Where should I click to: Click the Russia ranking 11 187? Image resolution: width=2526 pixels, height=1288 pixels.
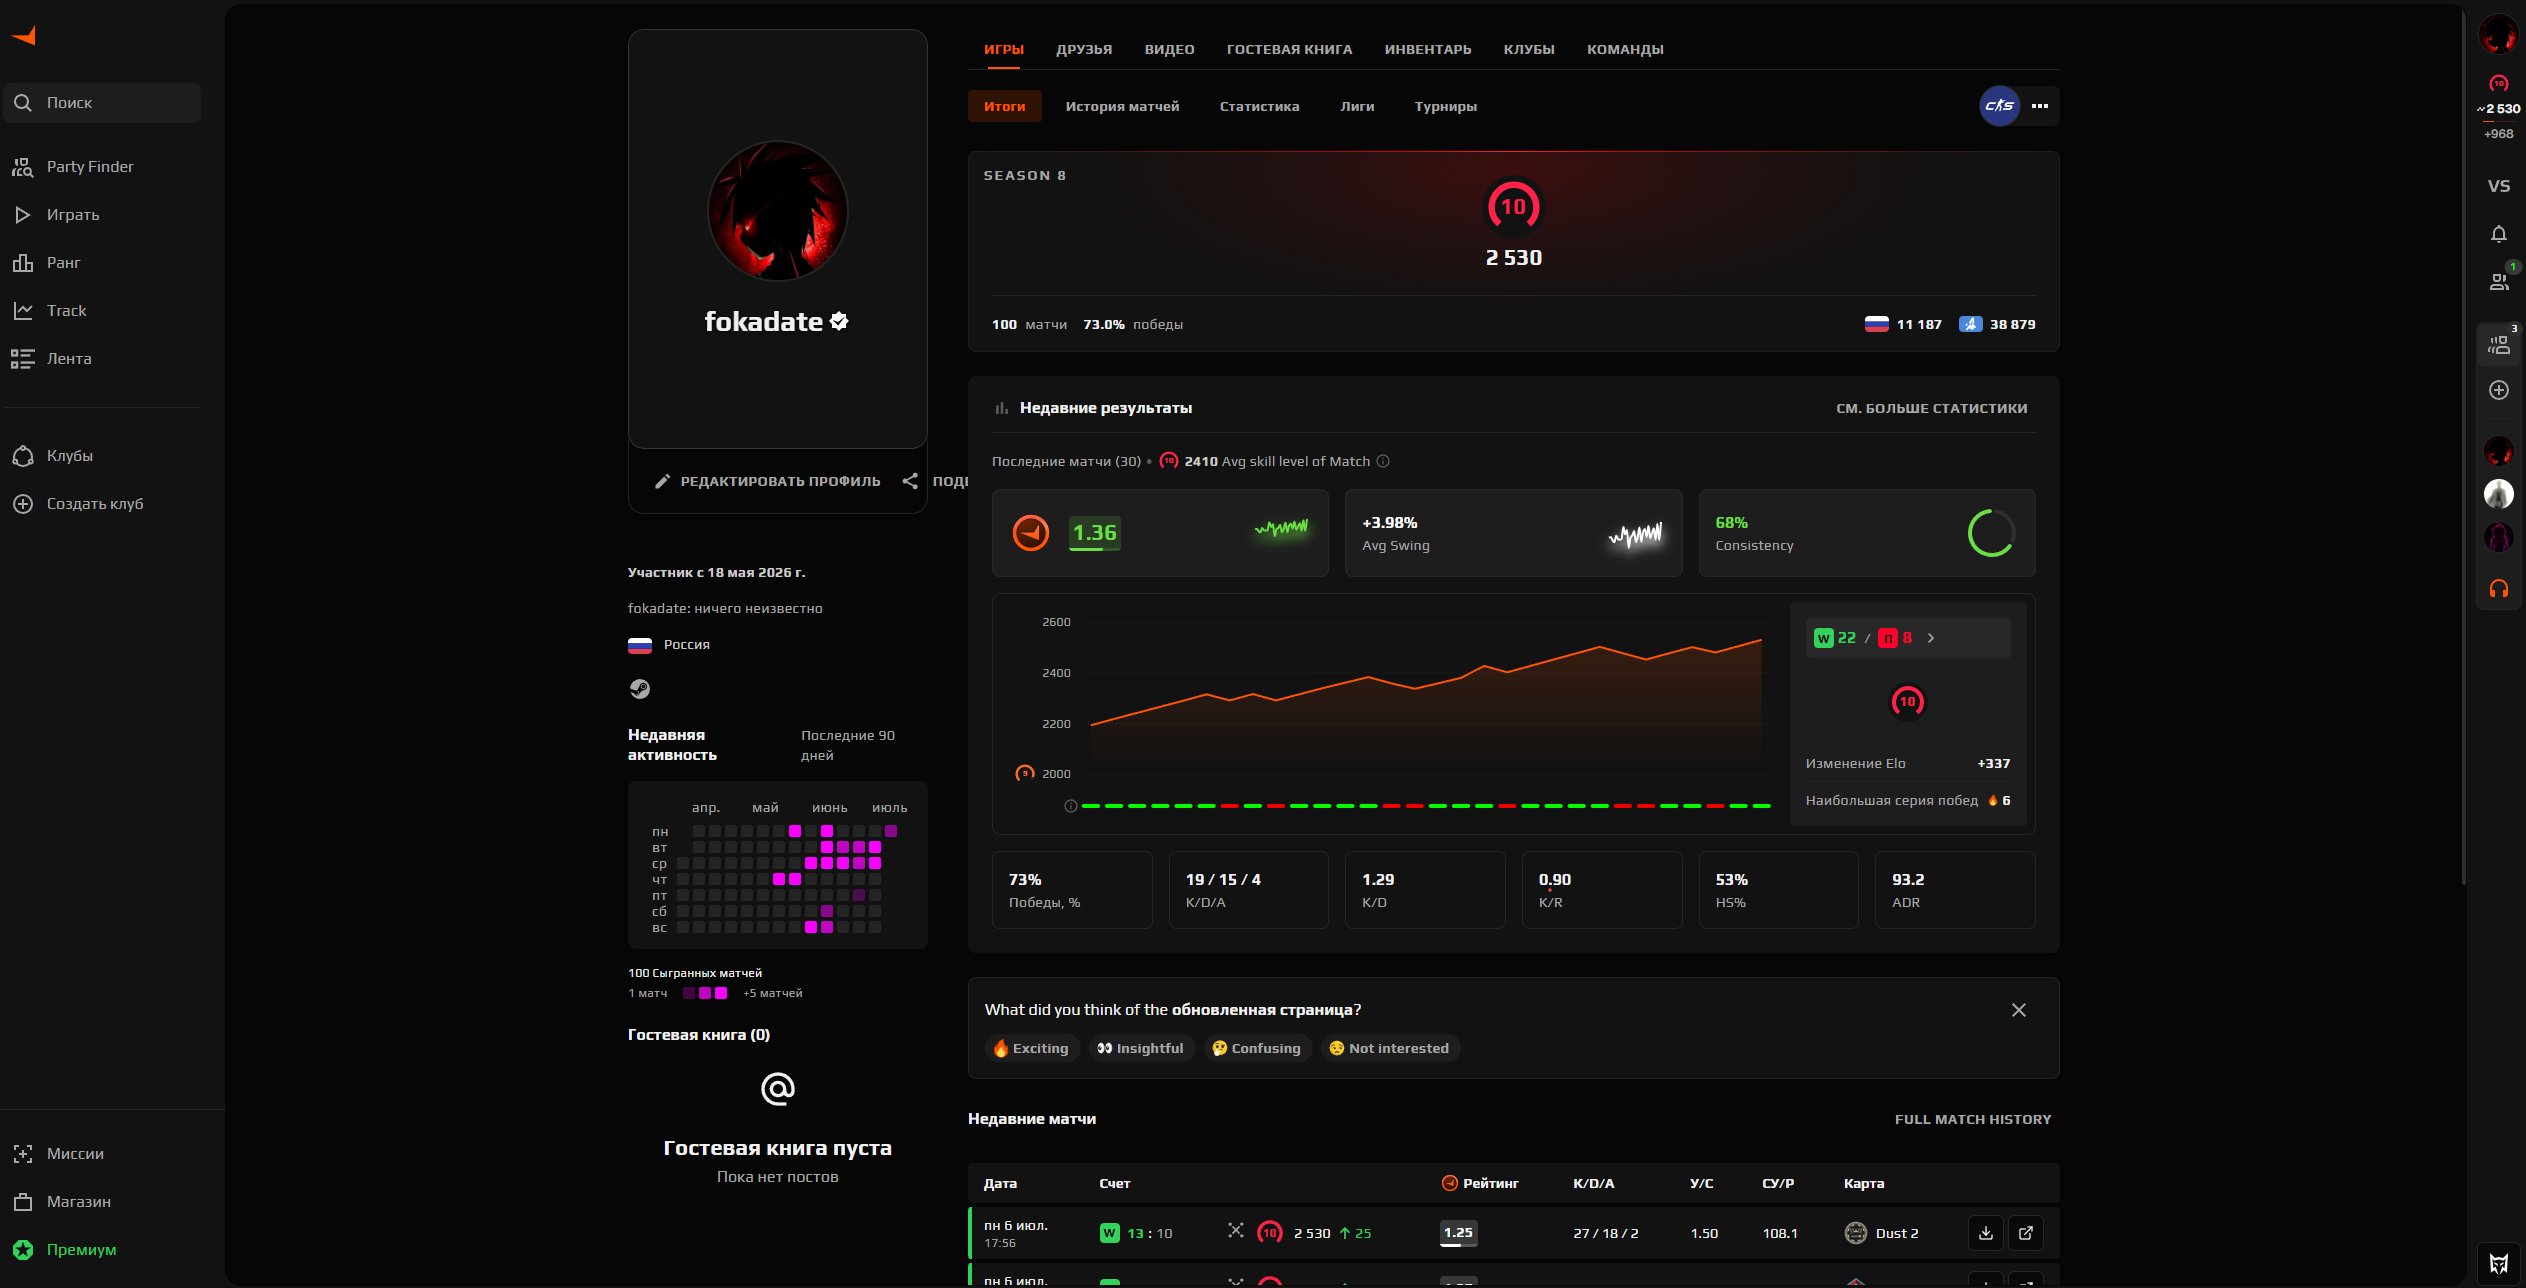(x=1903, y=324)
